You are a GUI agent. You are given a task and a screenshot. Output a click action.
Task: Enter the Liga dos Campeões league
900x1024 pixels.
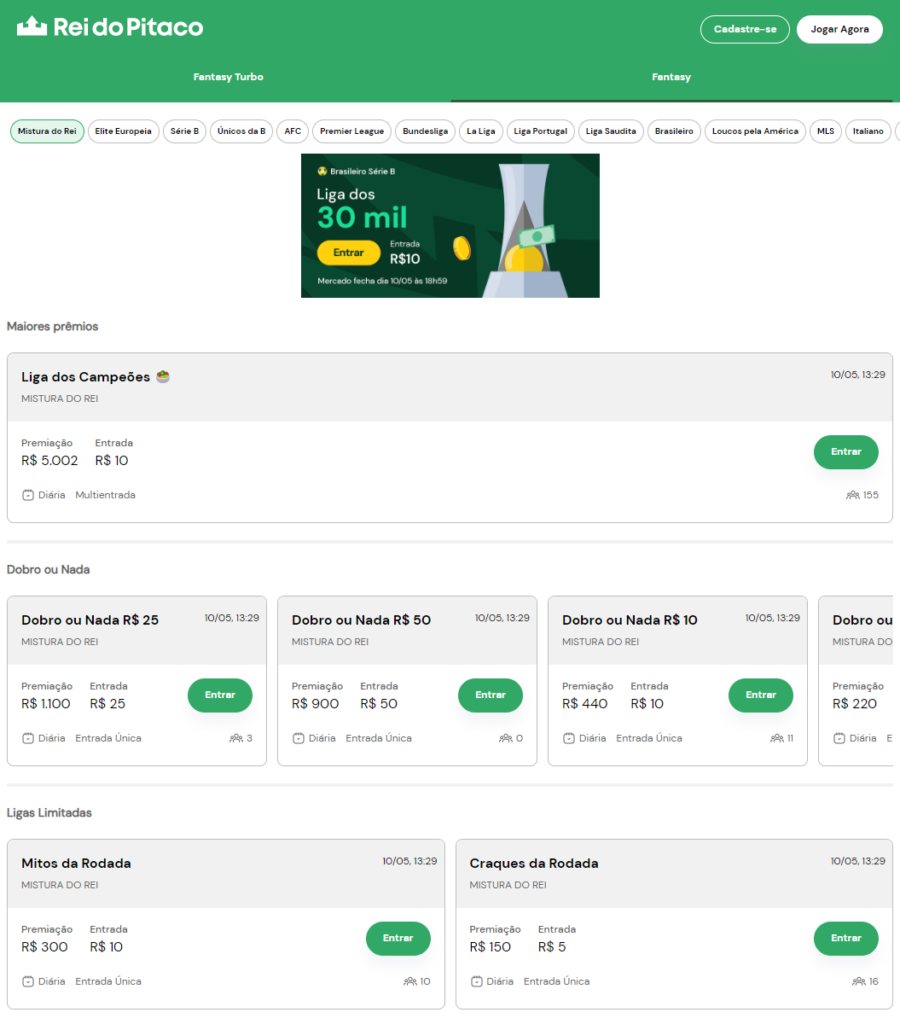845,452
